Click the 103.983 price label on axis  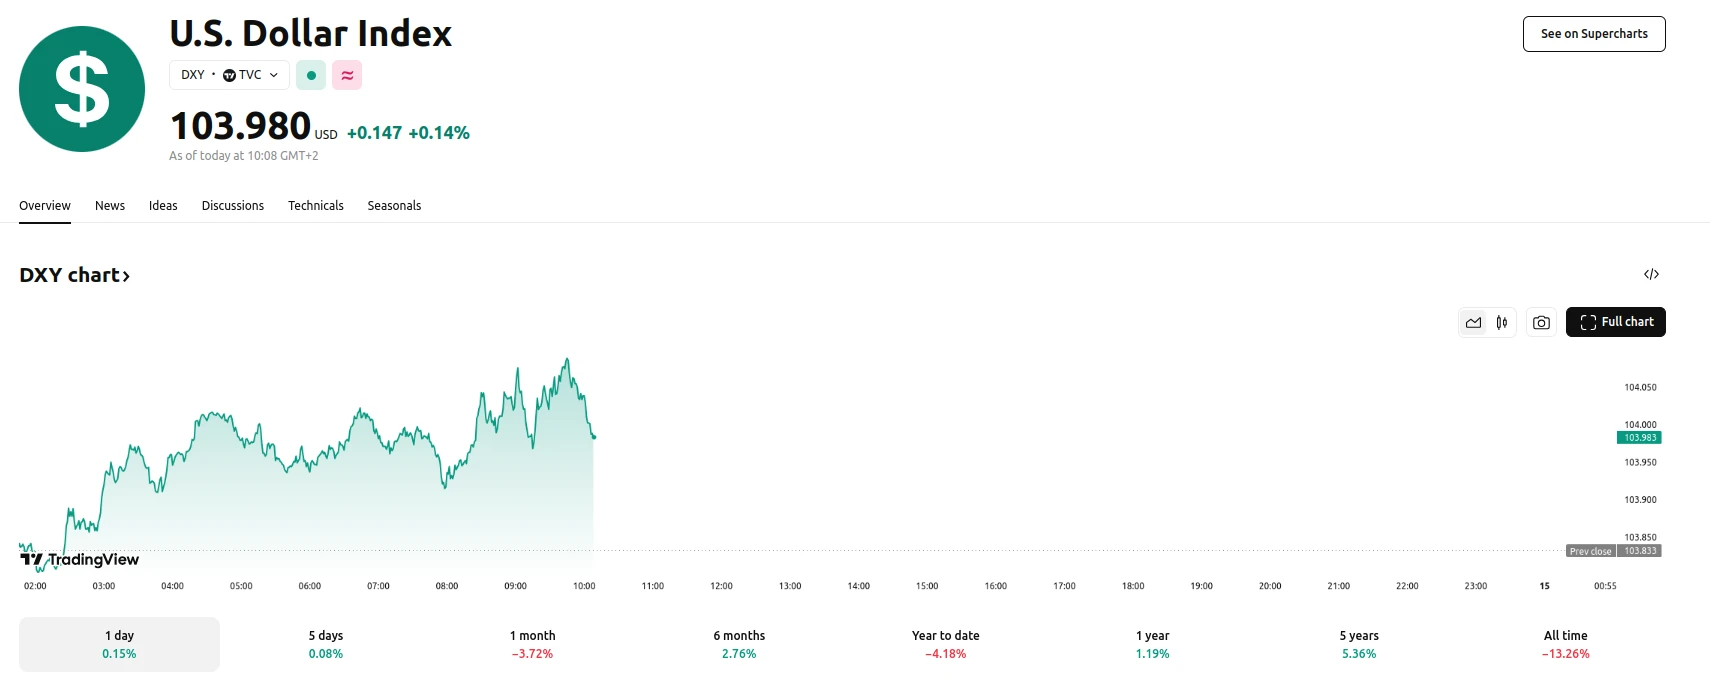click(1639, 437)
